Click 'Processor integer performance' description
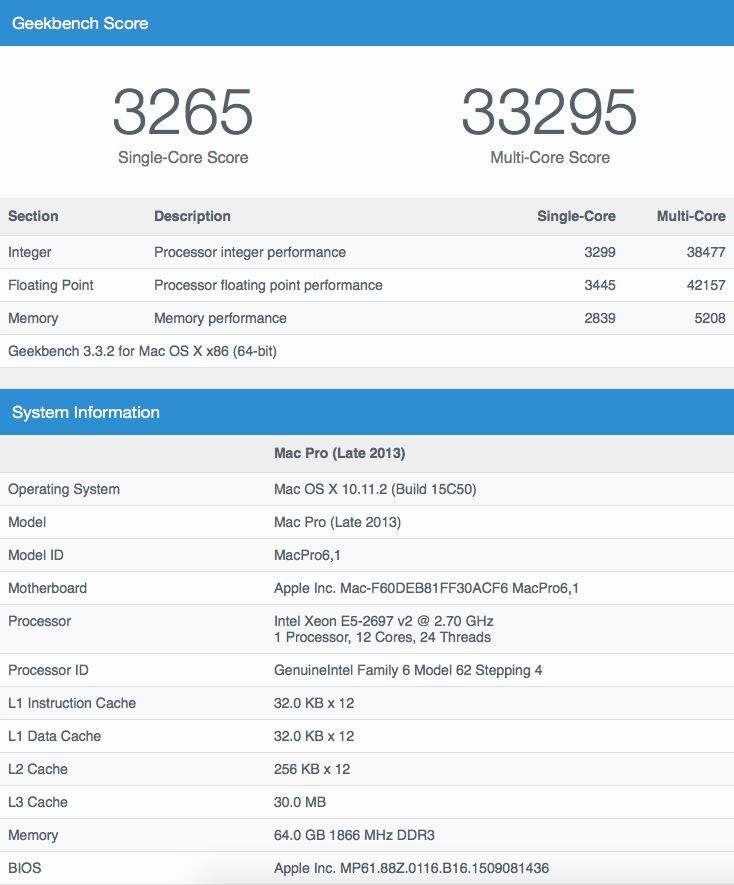734x885 pixels. point(250,252)
